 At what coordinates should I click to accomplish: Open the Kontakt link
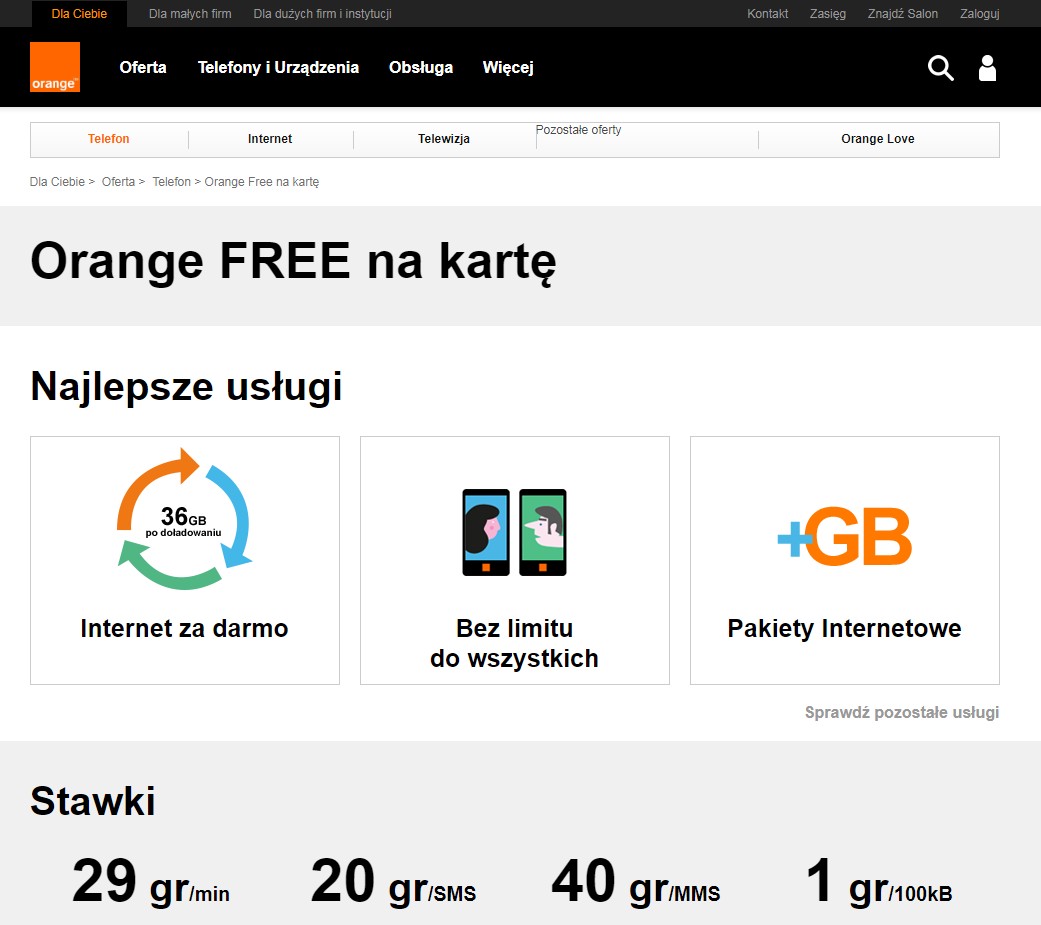[767, 13]
